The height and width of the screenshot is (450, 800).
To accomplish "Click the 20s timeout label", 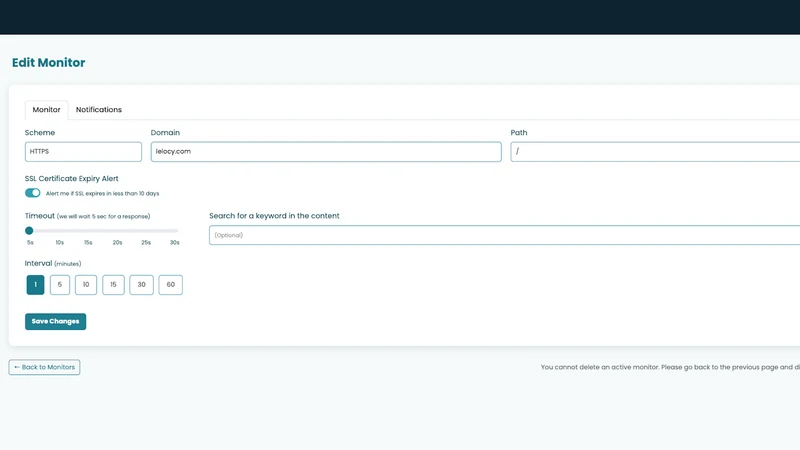I will [117, 242].
